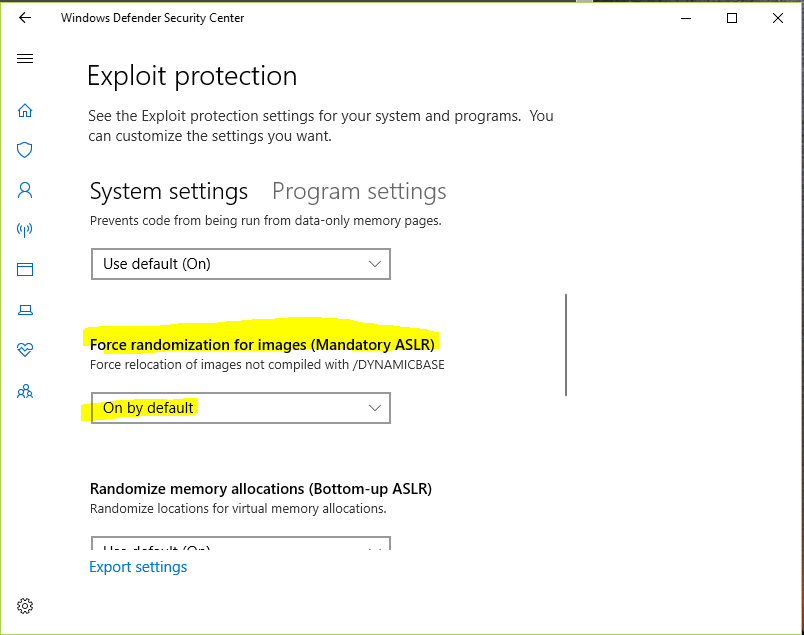Open the 'On by default' Mandatory ASLR dropdown
This screenshot has height=635, width=804.
coord(240,408)
